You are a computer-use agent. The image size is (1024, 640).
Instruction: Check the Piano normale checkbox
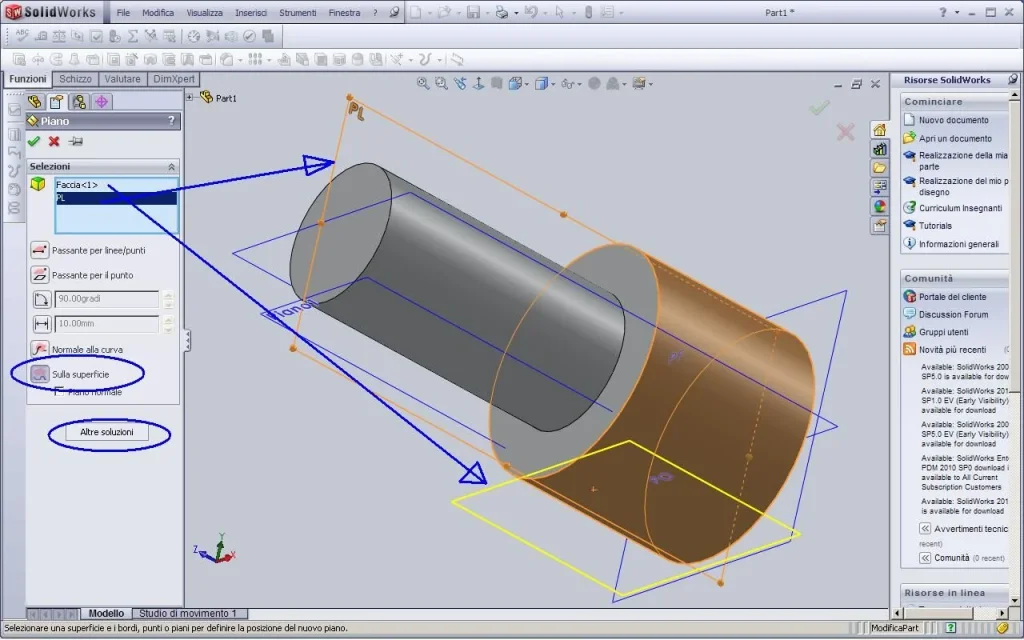click(59, 392)
